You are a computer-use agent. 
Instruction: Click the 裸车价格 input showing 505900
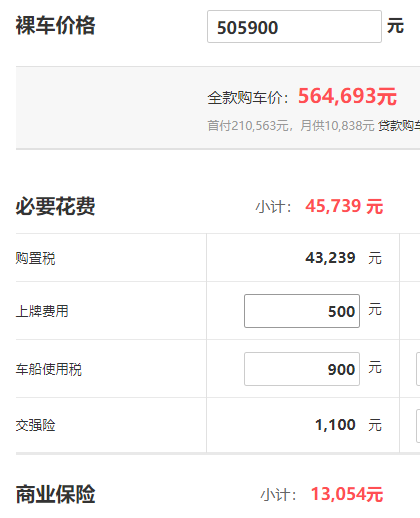pyautogui.click(x=294, y=27)
